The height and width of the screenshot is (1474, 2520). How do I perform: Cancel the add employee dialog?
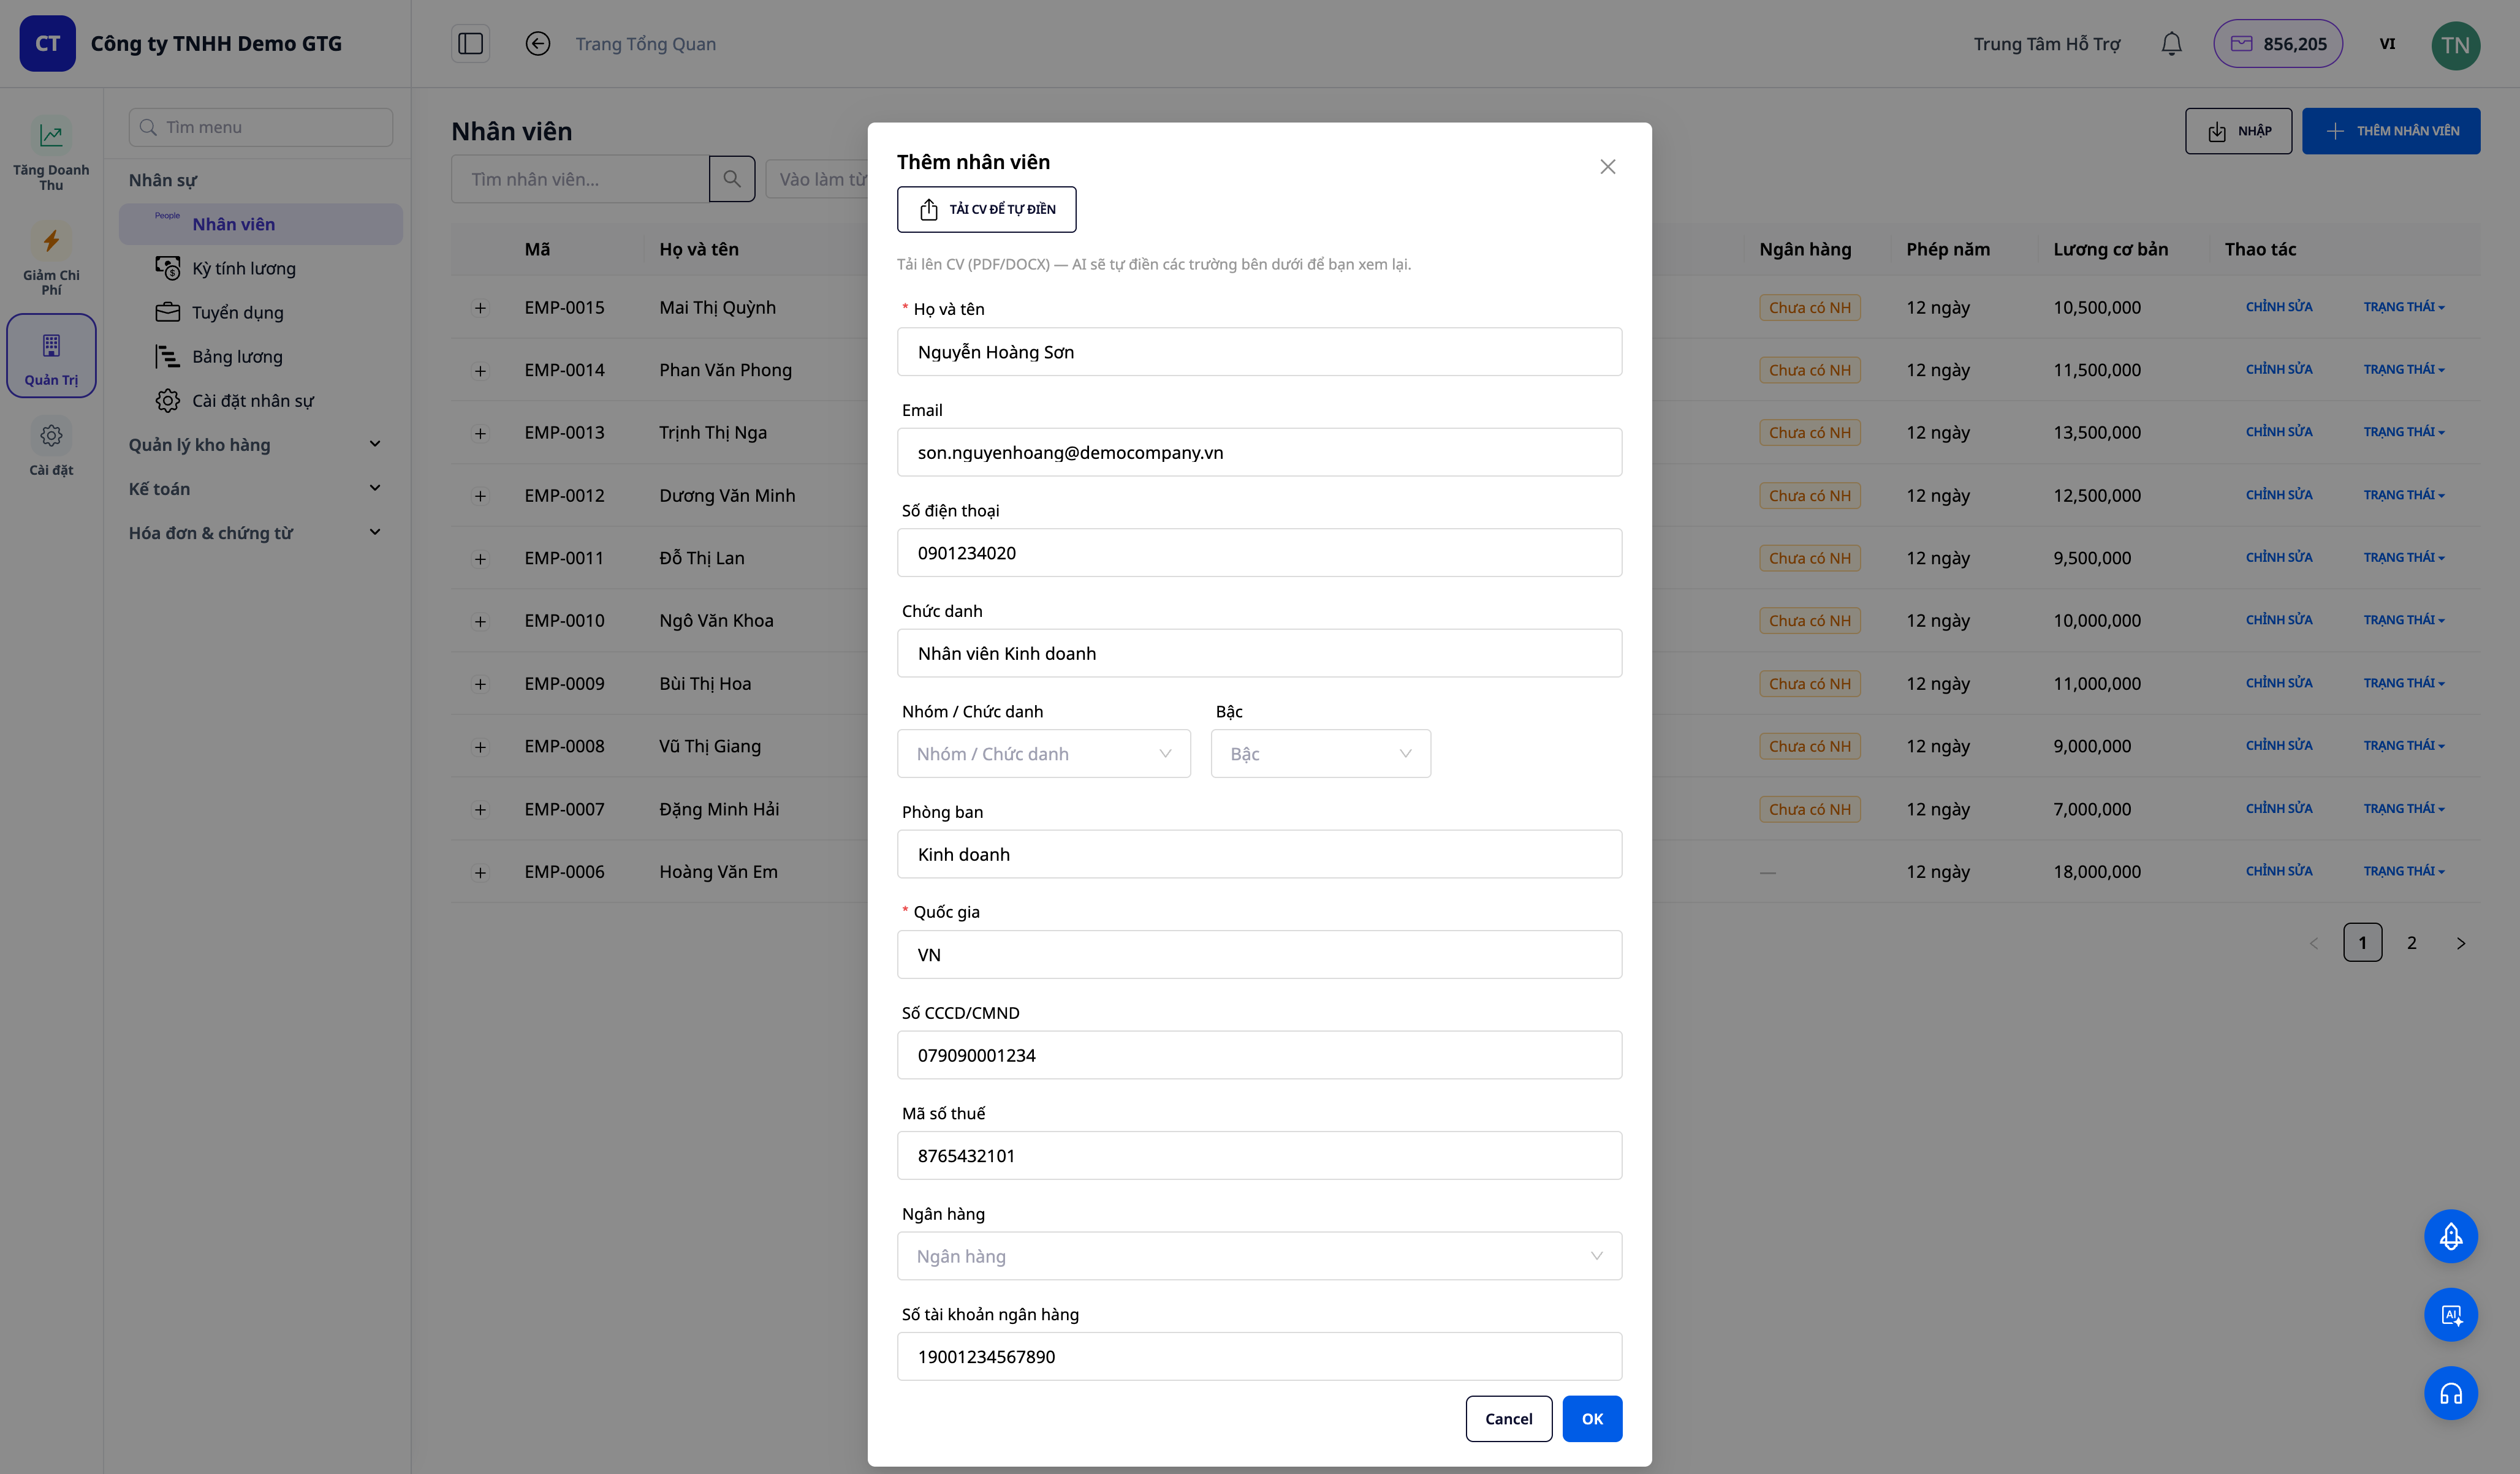[1508, 1419]
